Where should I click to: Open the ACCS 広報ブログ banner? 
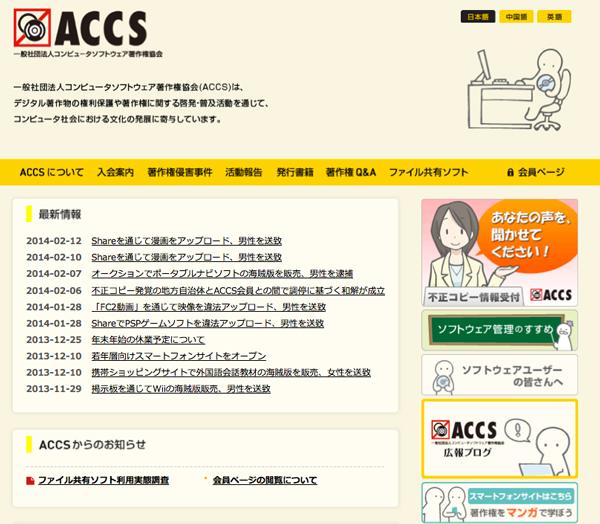[x=498, y=438]
